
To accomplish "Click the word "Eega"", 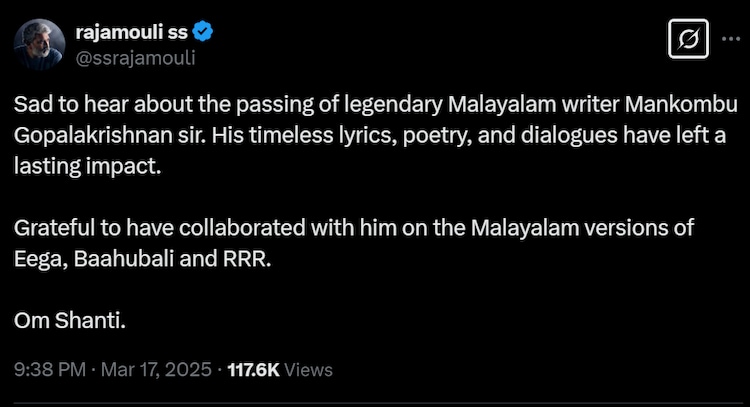I will pos(36,260).
